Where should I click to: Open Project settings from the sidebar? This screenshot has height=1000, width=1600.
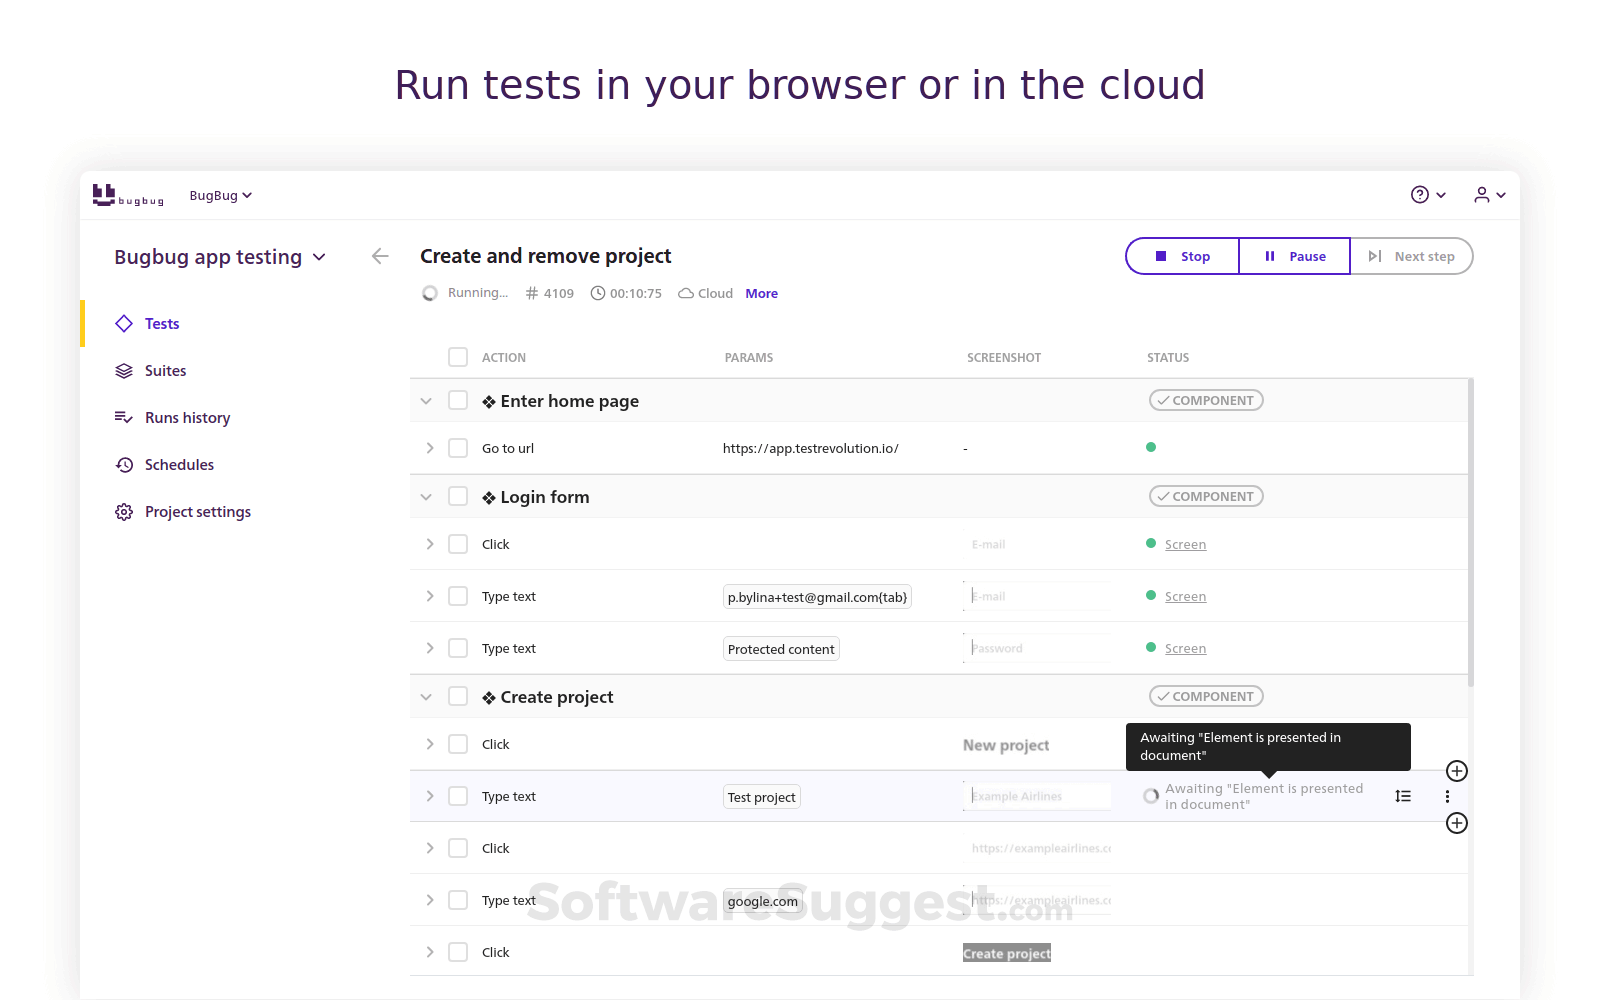point(197,511)
